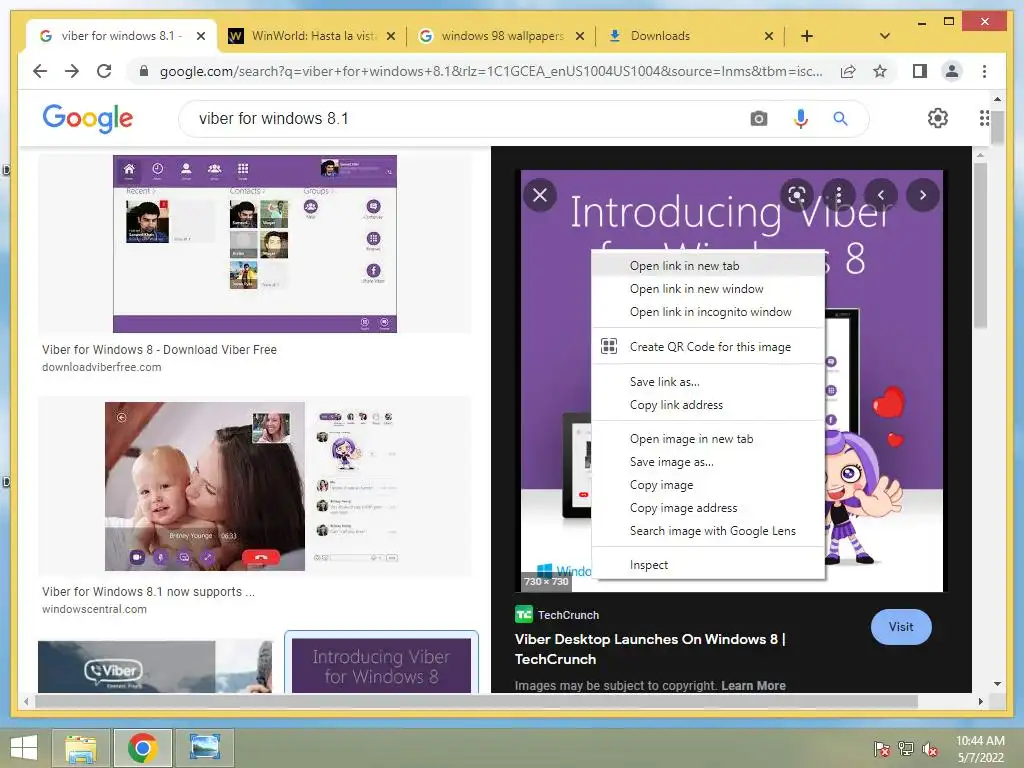The height and width of the screenshot is (768, 1024).
Task: Click the address bar URL
Action: point(491,71)
